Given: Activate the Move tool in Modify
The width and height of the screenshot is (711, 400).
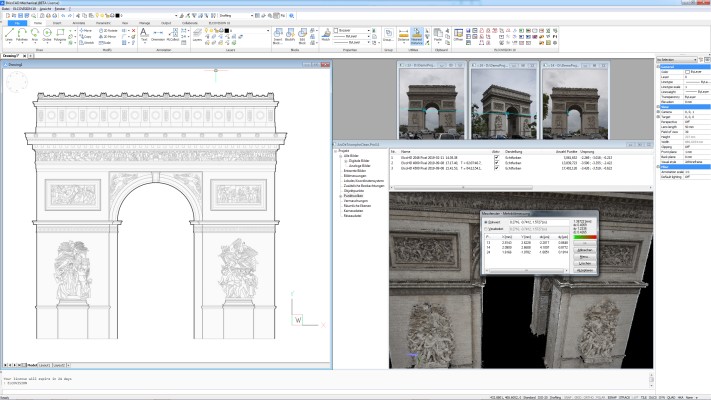Looking at the screenshot, I should 86,30.
